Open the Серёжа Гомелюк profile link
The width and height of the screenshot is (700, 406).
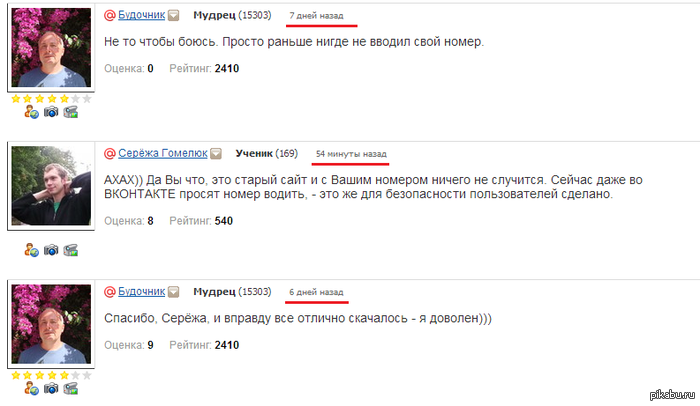[x=163, y=154]
